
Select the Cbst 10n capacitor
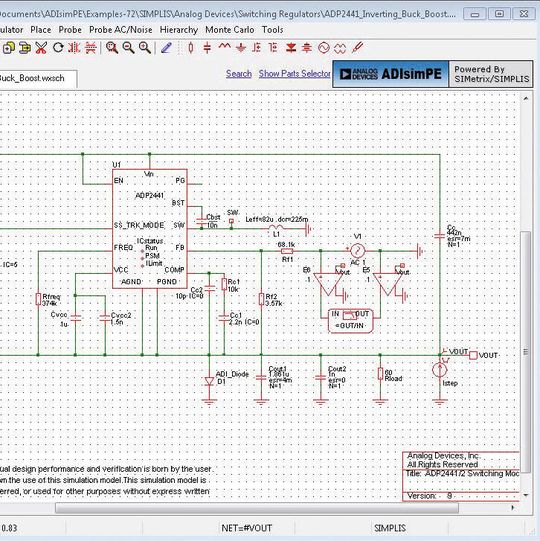[x=201, y=221]
